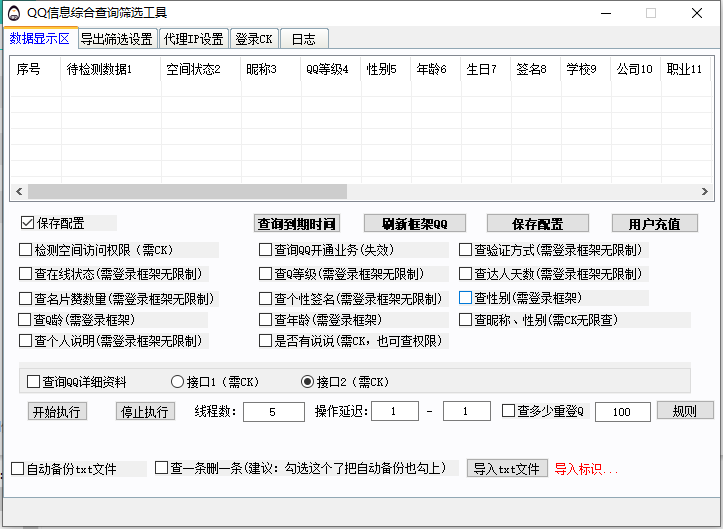Check the 查在线状态 option

[26, 273]
